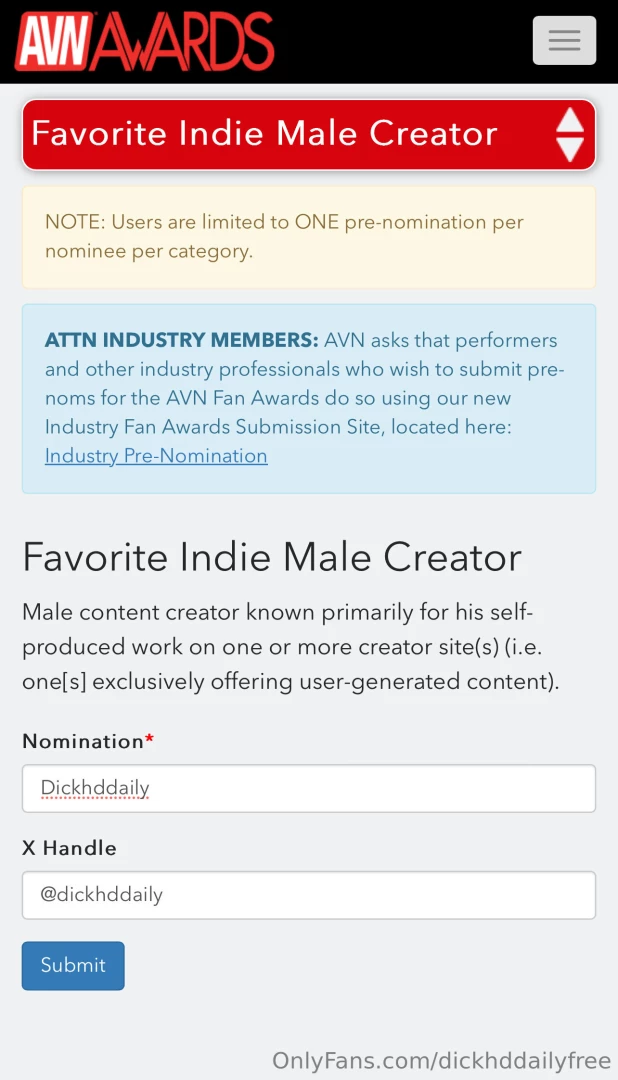Click the red asterisk next to Nomination
Viewport: 618px width, 1080px height.
pyautogui.click(x=148, y=737)
